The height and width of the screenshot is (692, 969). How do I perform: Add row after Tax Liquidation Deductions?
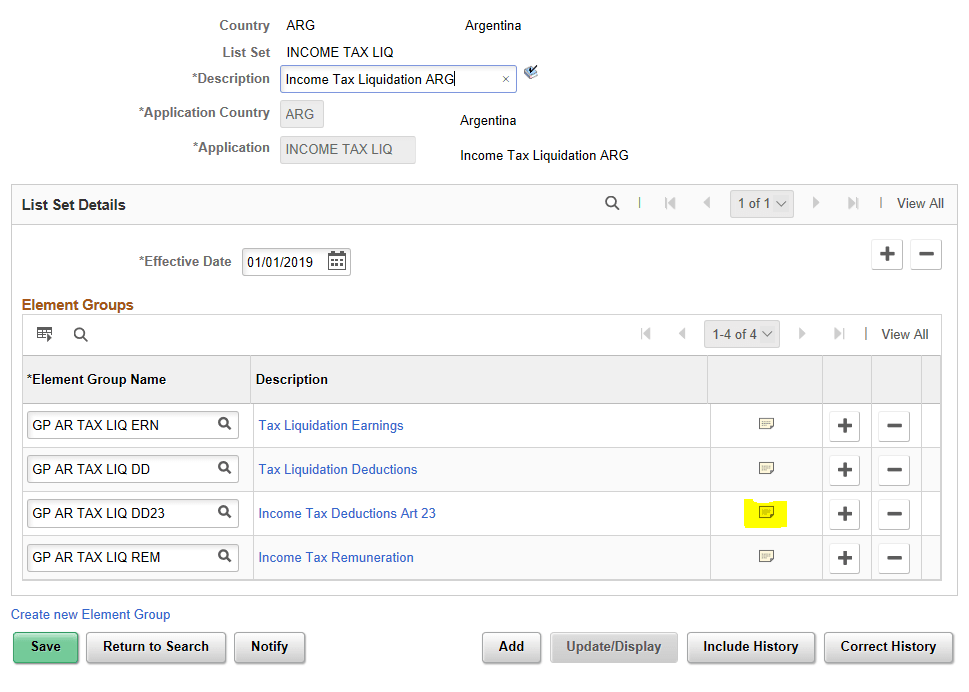(844, 470)
